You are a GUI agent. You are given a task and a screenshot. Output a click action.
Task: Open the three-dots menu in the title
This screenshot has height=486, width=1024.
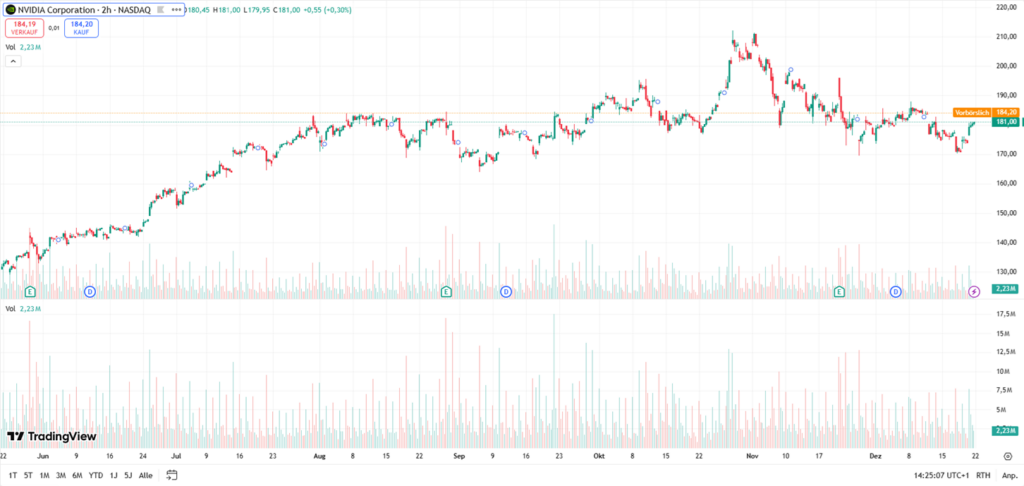coord(174,10)
